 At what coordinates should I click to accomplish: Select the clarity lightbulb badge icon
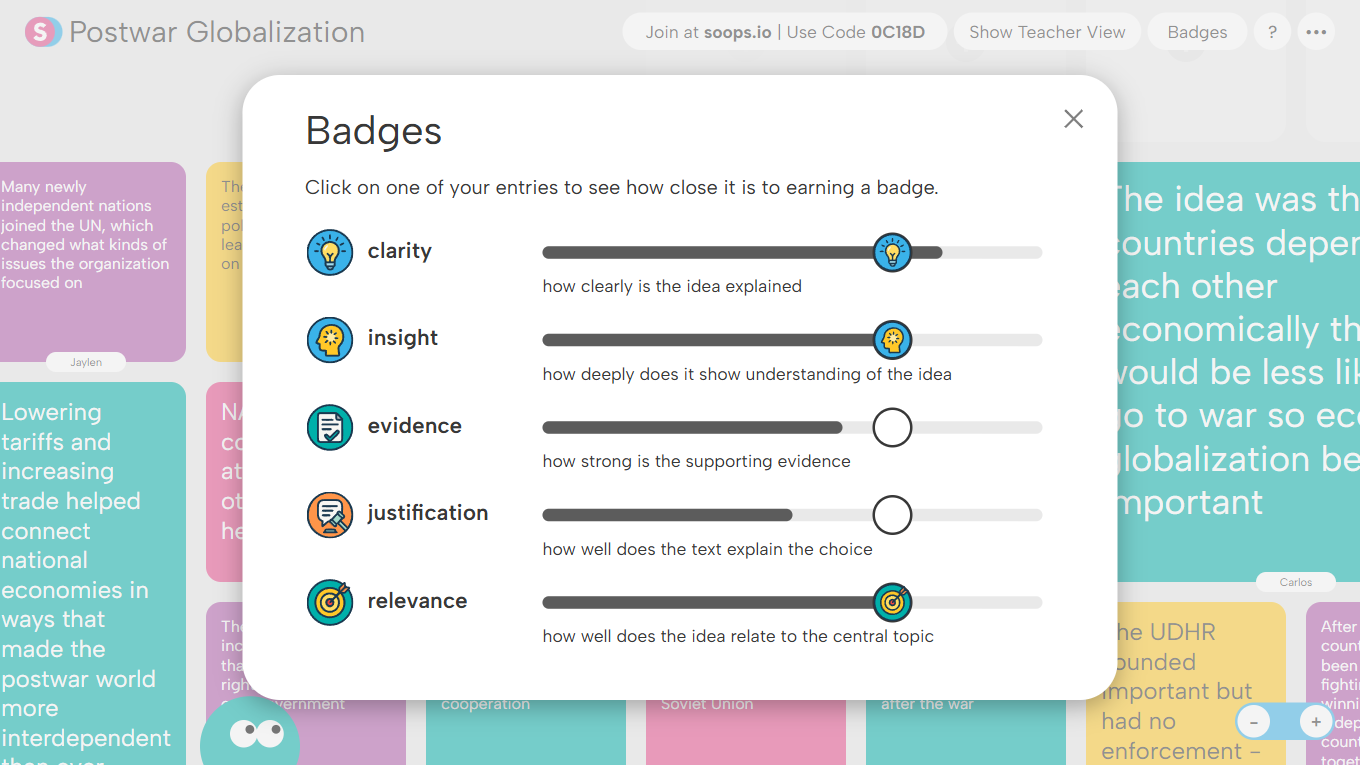(330, 252)
